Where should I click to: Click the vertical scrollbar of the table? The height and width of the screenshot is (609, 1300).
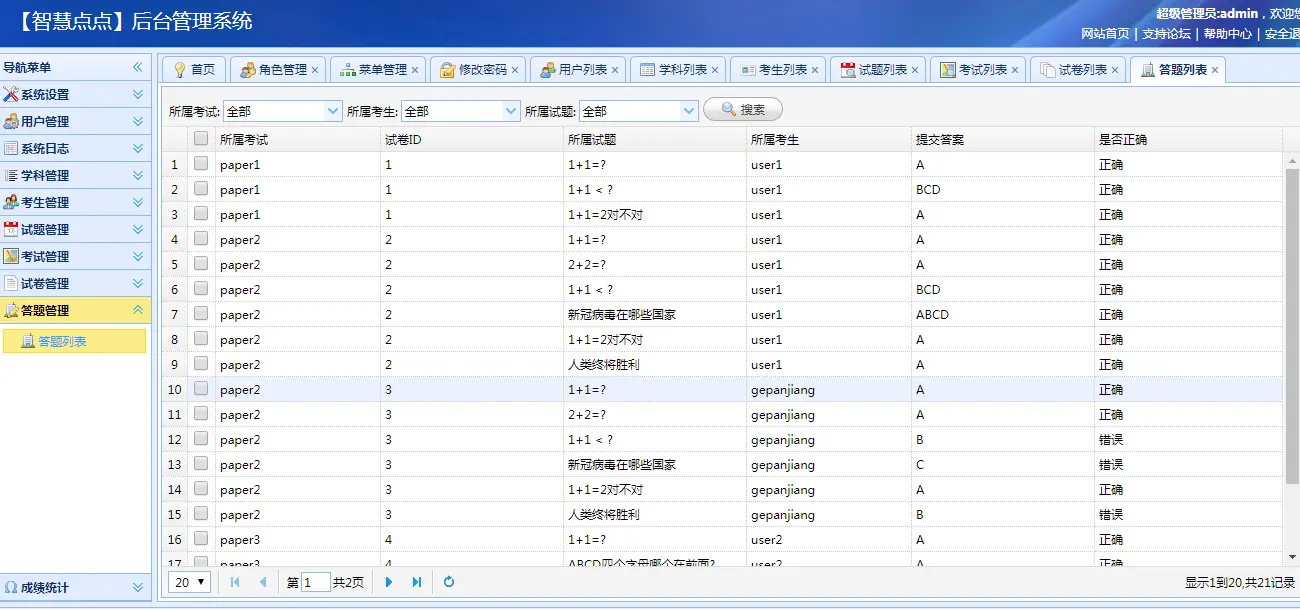click(x=1291, y=327)
